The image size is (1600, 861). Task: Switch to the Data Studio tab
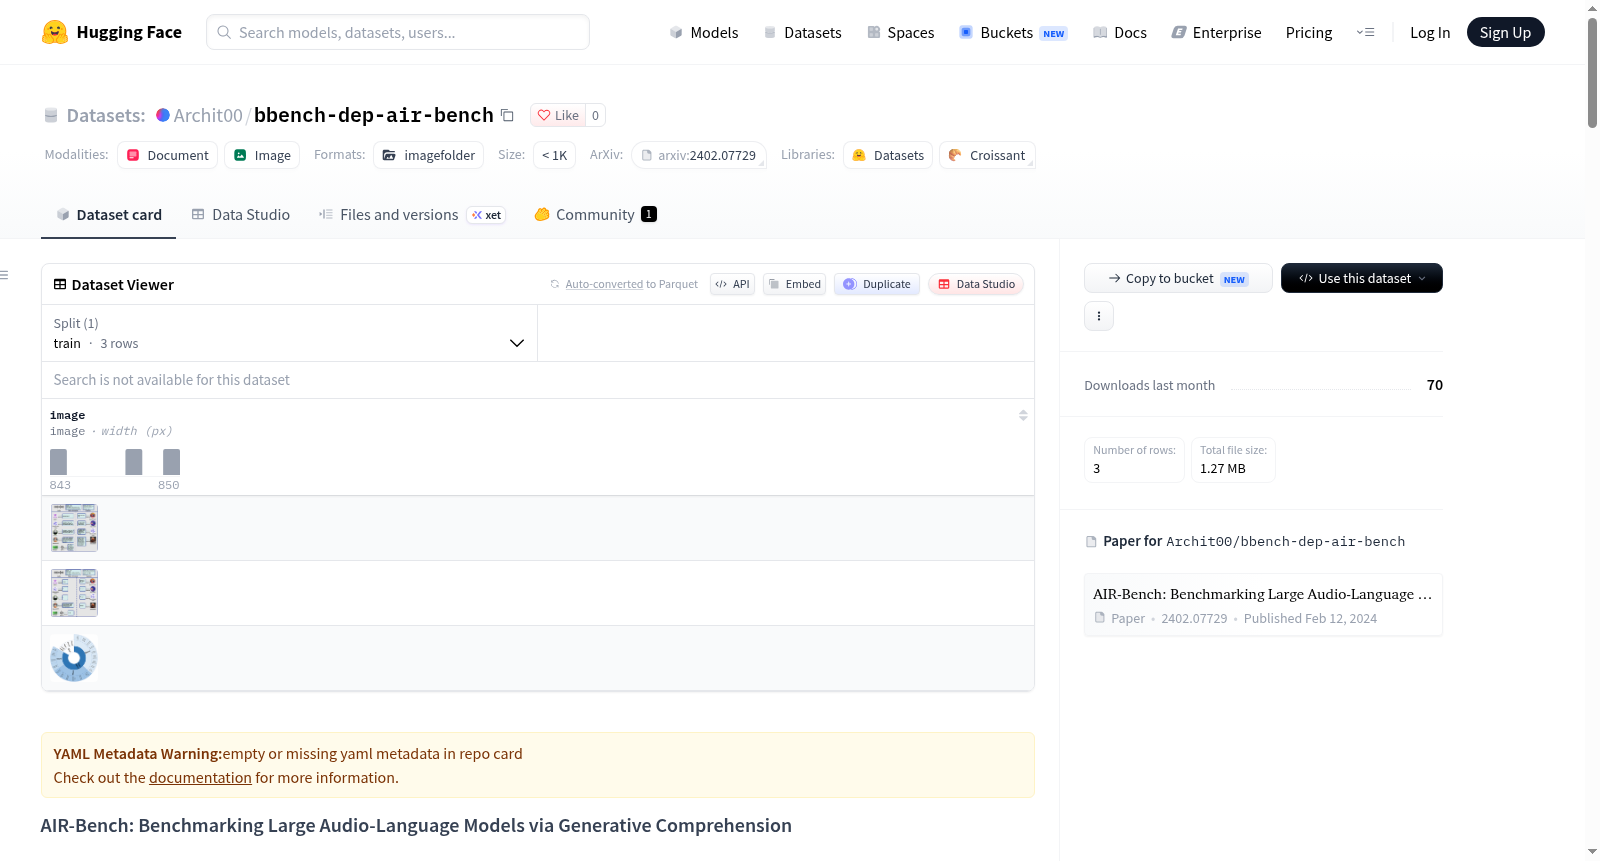[x=241, y=215]
